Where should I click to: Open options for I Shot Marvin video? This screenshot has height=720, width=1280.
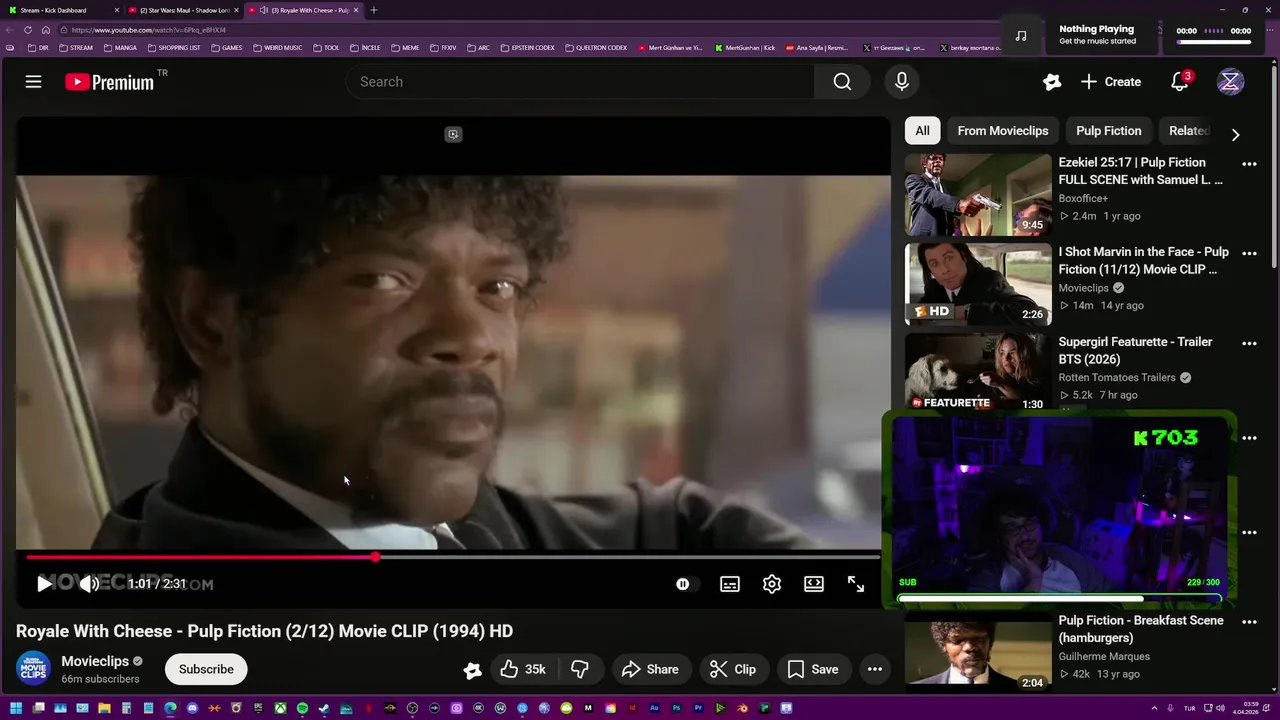coord(1249,254)
